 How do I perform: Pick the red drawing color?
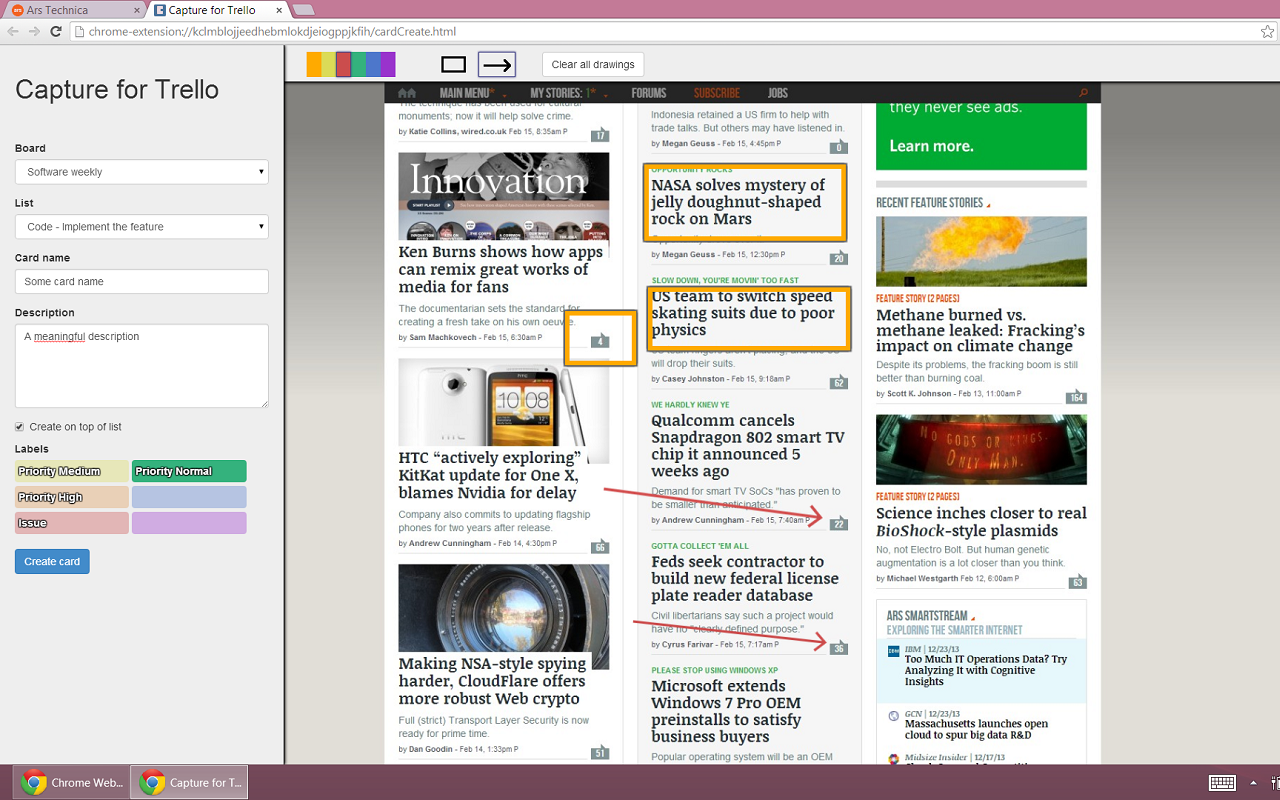click(x=344, y=65)
